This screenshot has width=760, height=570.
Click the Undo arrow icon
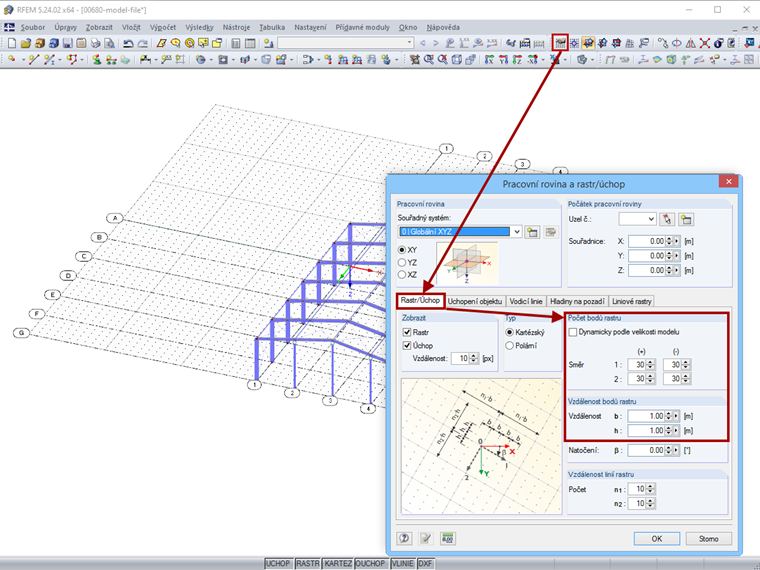(128, 43)
